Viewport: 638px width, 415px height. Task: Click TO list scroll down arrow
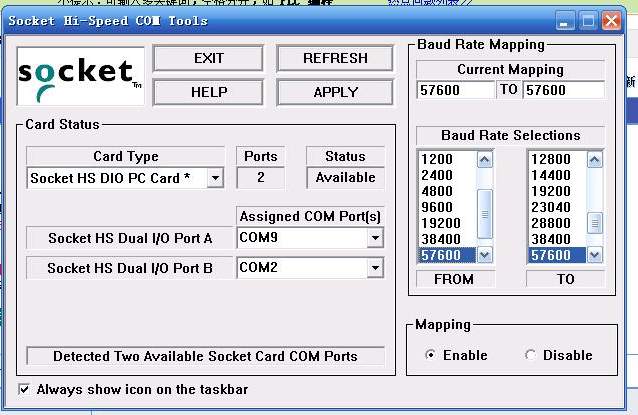pyautogui.click(x=594, y=255)
